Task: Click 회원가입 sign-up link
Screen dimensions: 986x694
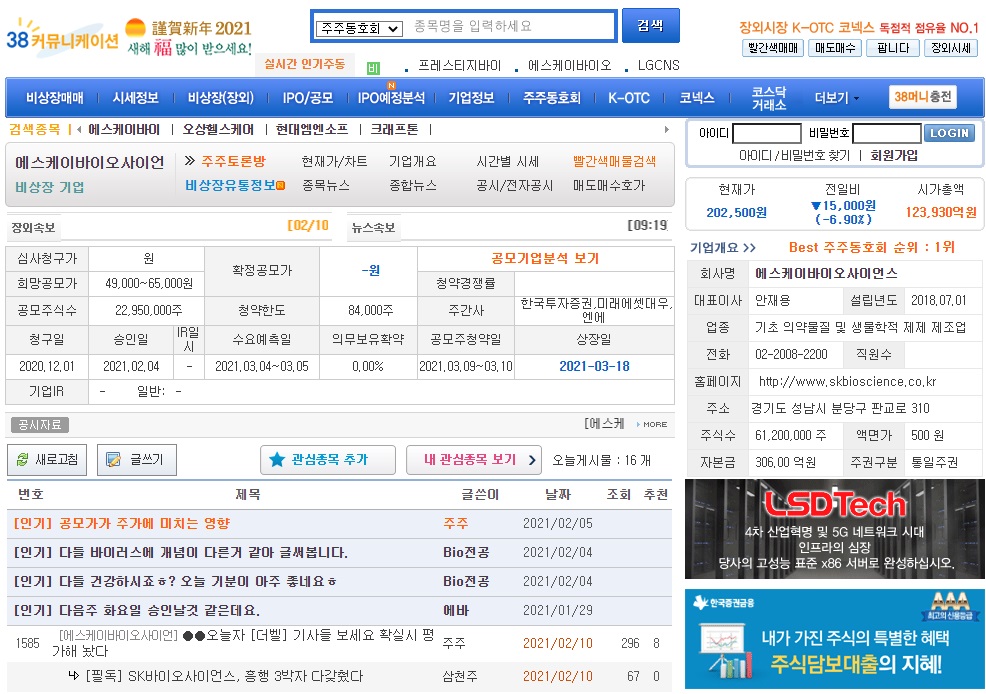Action: pyautogui.click(x=894, y=155)
